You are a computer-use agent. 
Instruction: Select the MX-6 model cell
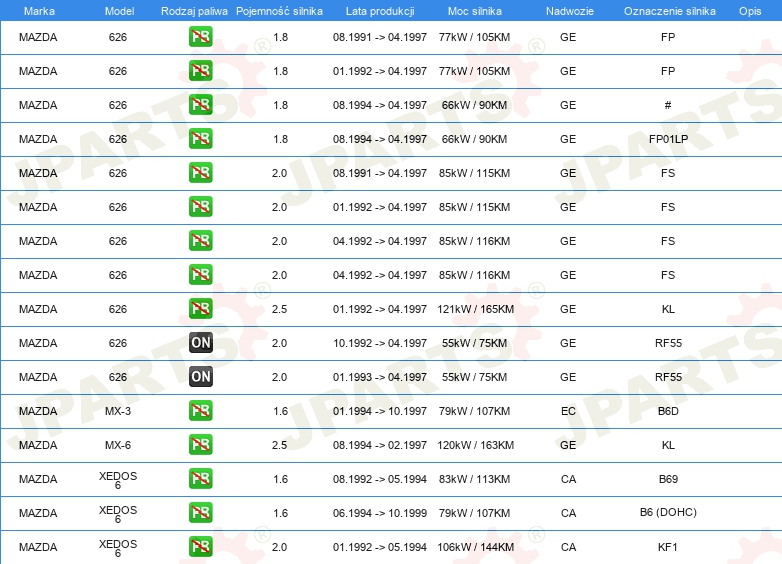click(x=118, y=445)
